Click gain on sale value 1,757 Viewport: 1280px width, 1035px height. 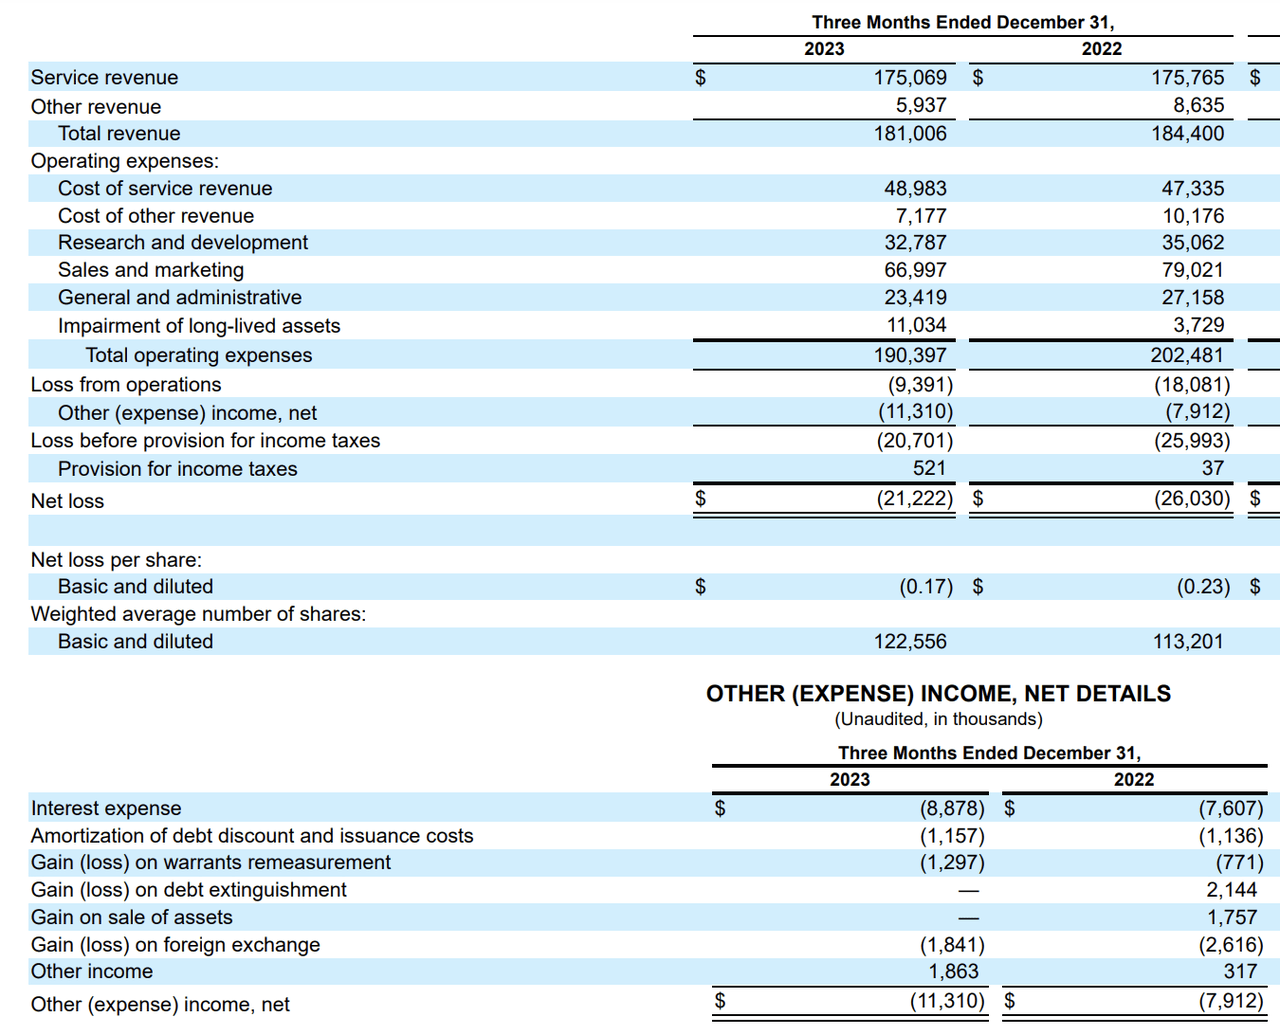click(1235, 917)
